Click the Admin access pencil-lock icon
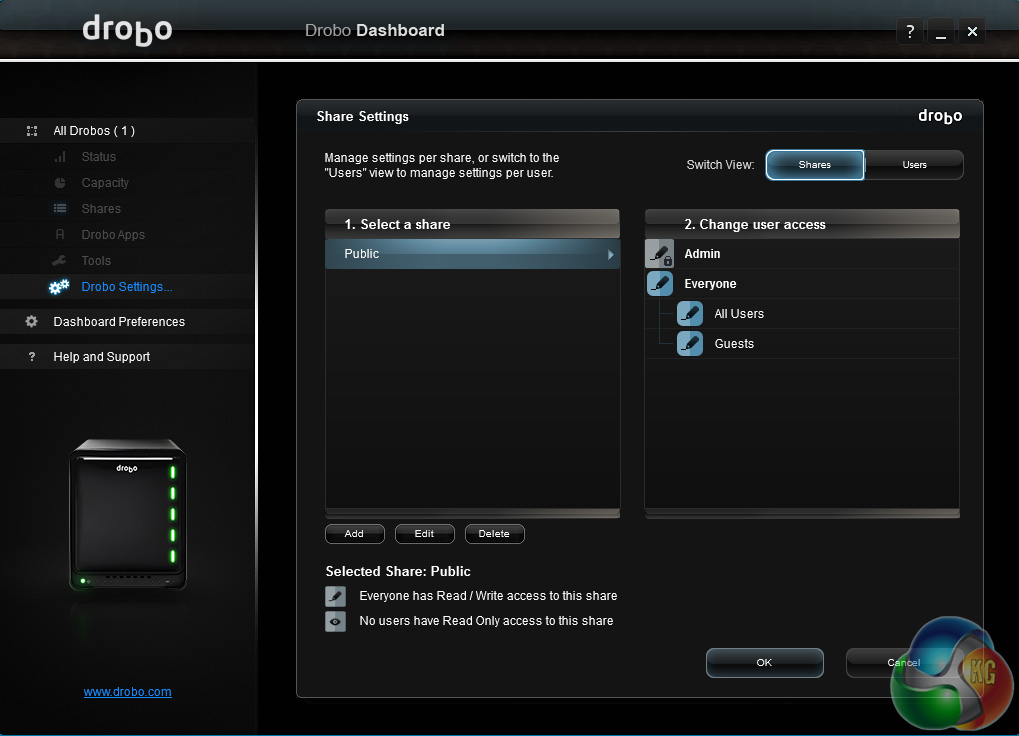This screenshot has height=736, width=1019. click(659, 254)
